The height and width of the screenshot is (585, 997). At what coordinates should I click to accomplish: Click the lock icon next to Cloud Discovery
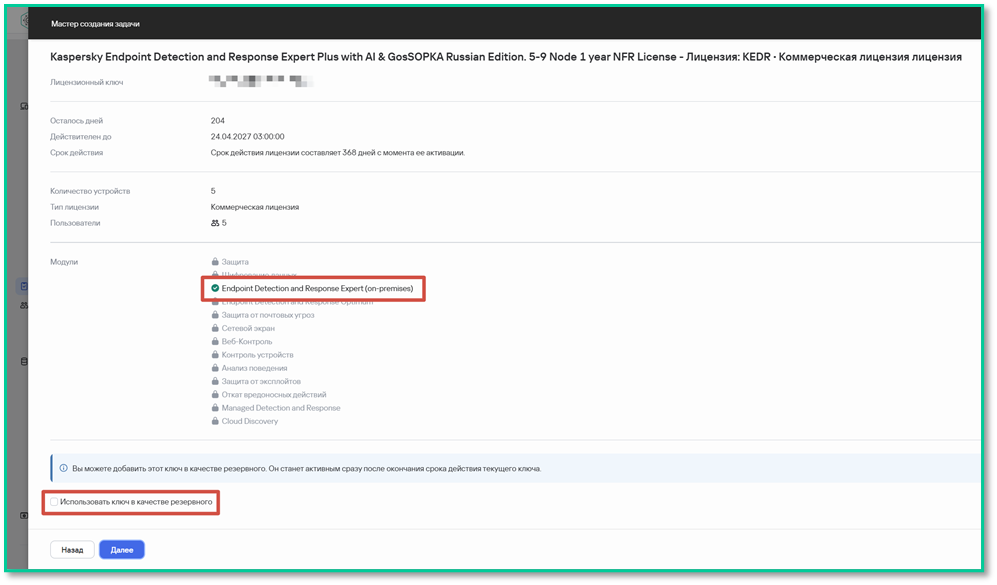click(x=215, y=421)
